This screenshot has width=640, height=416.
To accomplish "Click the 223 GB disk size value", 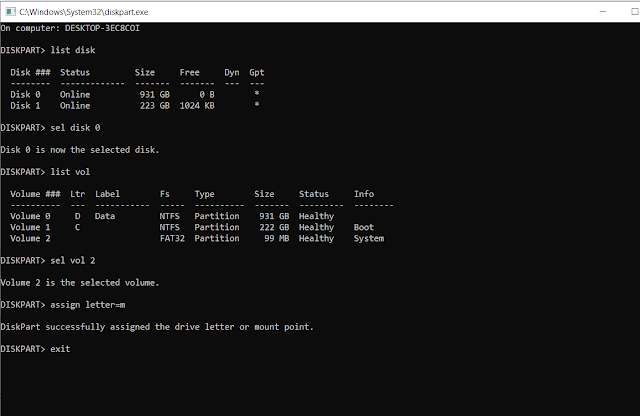I will pos(155,105).
